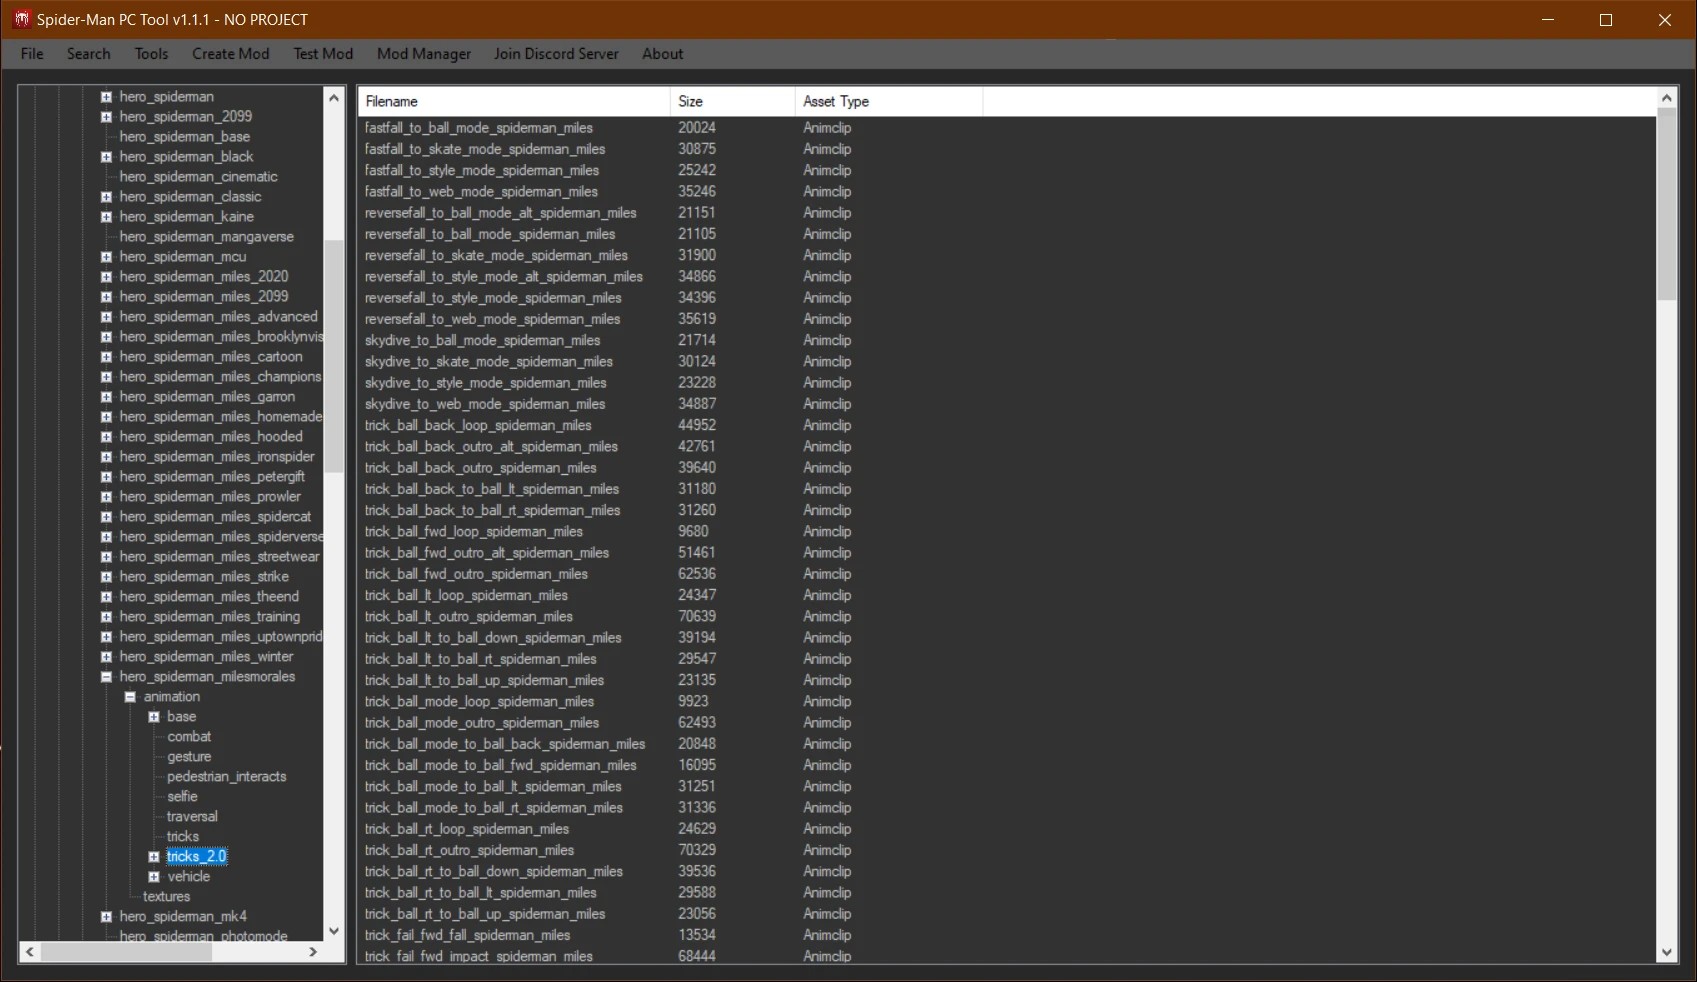Screen dimensions: 1697x982
Task: Select the pedestrian_interacts folder
Action: pyautogui.click(x=227, y=777)
